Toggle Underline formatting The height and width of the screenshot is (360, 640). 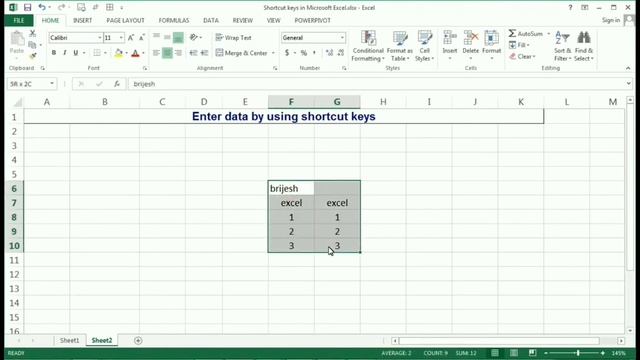click(x=76, y=53)
